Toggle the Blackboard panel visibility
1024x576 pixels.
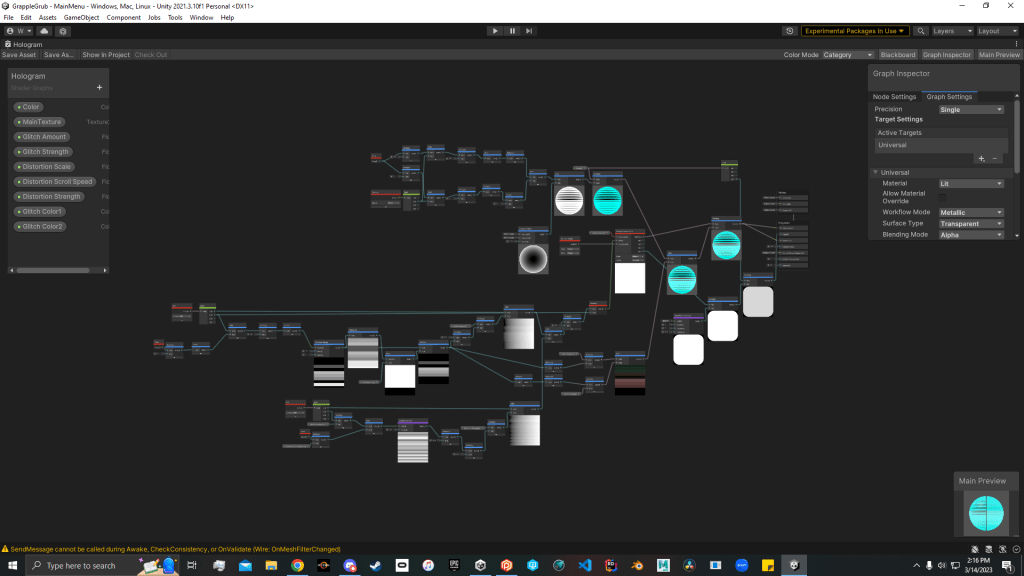pos(897,55)
